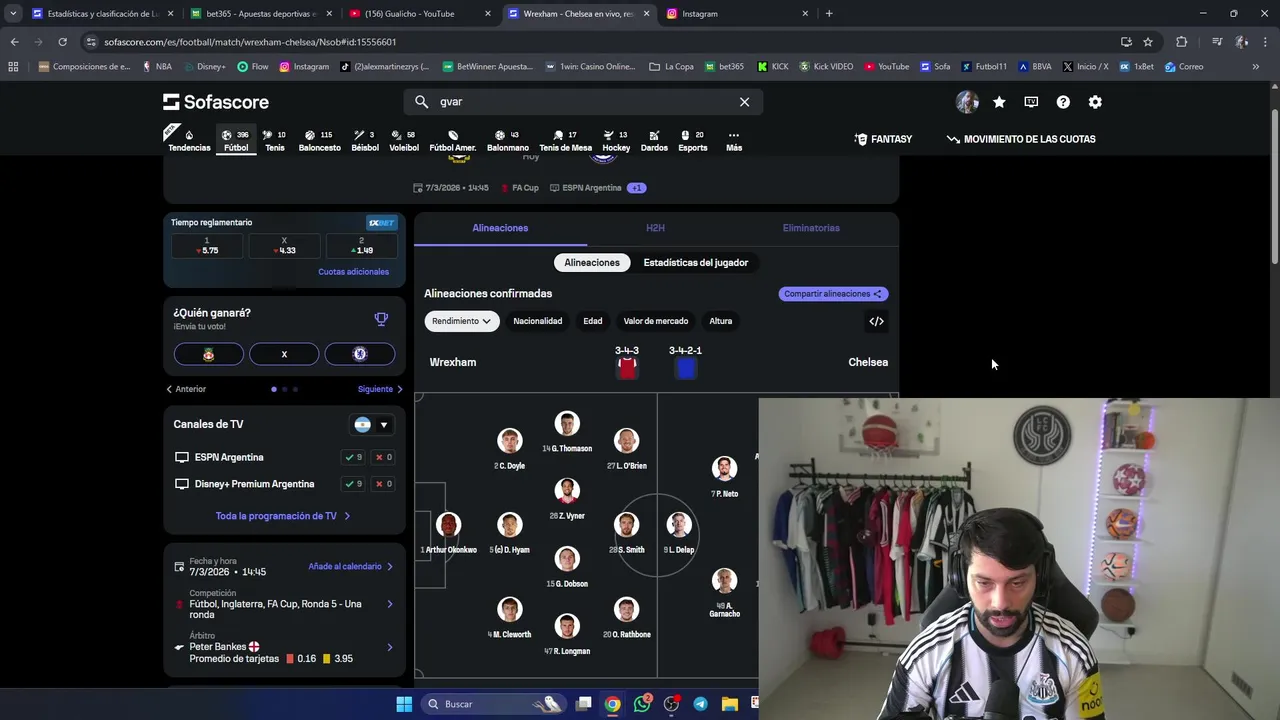Select the Tenis sport icon

click(274, 140)
